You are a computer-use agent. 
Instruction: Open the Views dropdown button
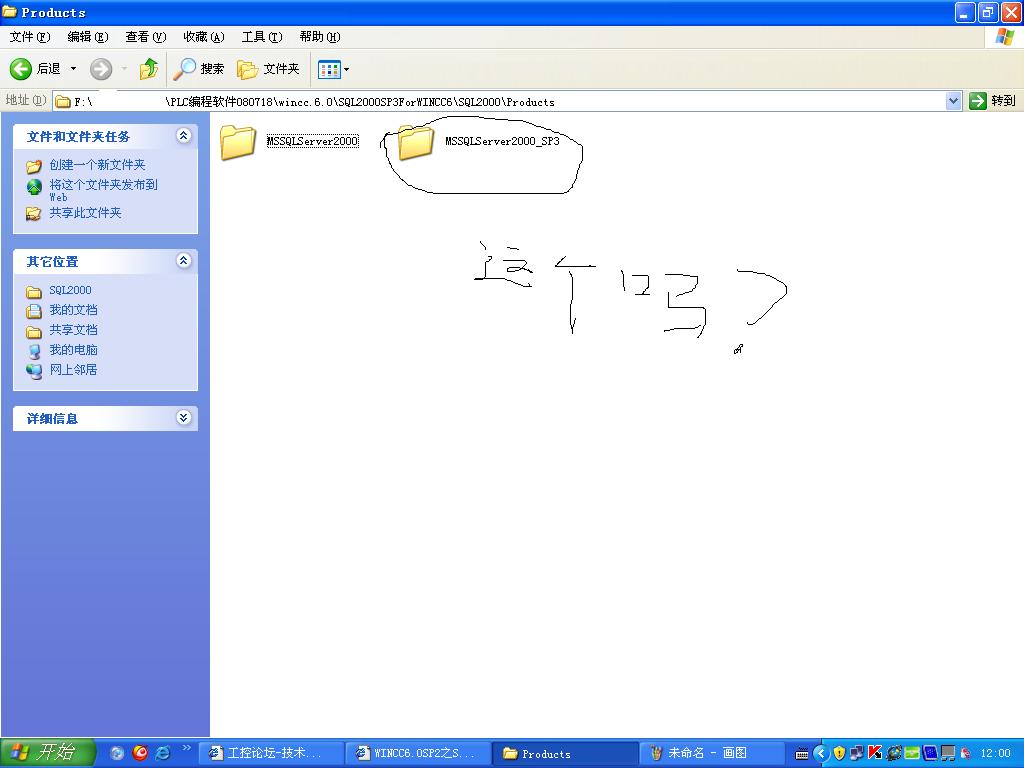[333, 69]
